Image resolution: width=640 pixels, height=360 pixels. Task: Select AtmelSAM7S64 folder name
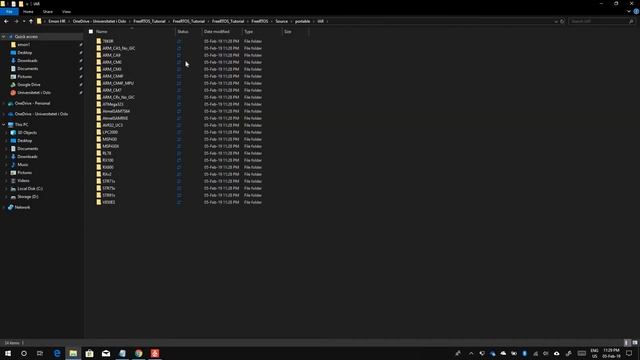point(116,111)
